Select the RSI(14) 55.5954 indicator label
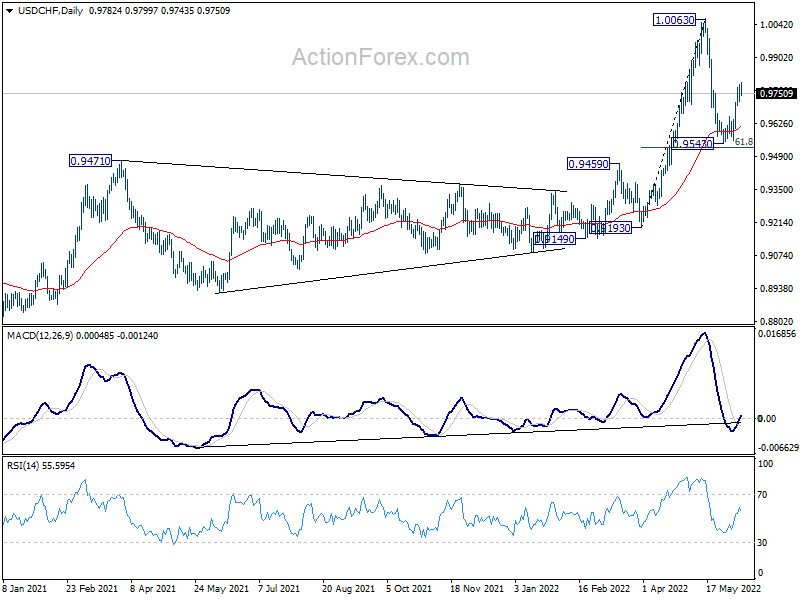This screenshot has height=600, width=800. (x=41, y=465)
